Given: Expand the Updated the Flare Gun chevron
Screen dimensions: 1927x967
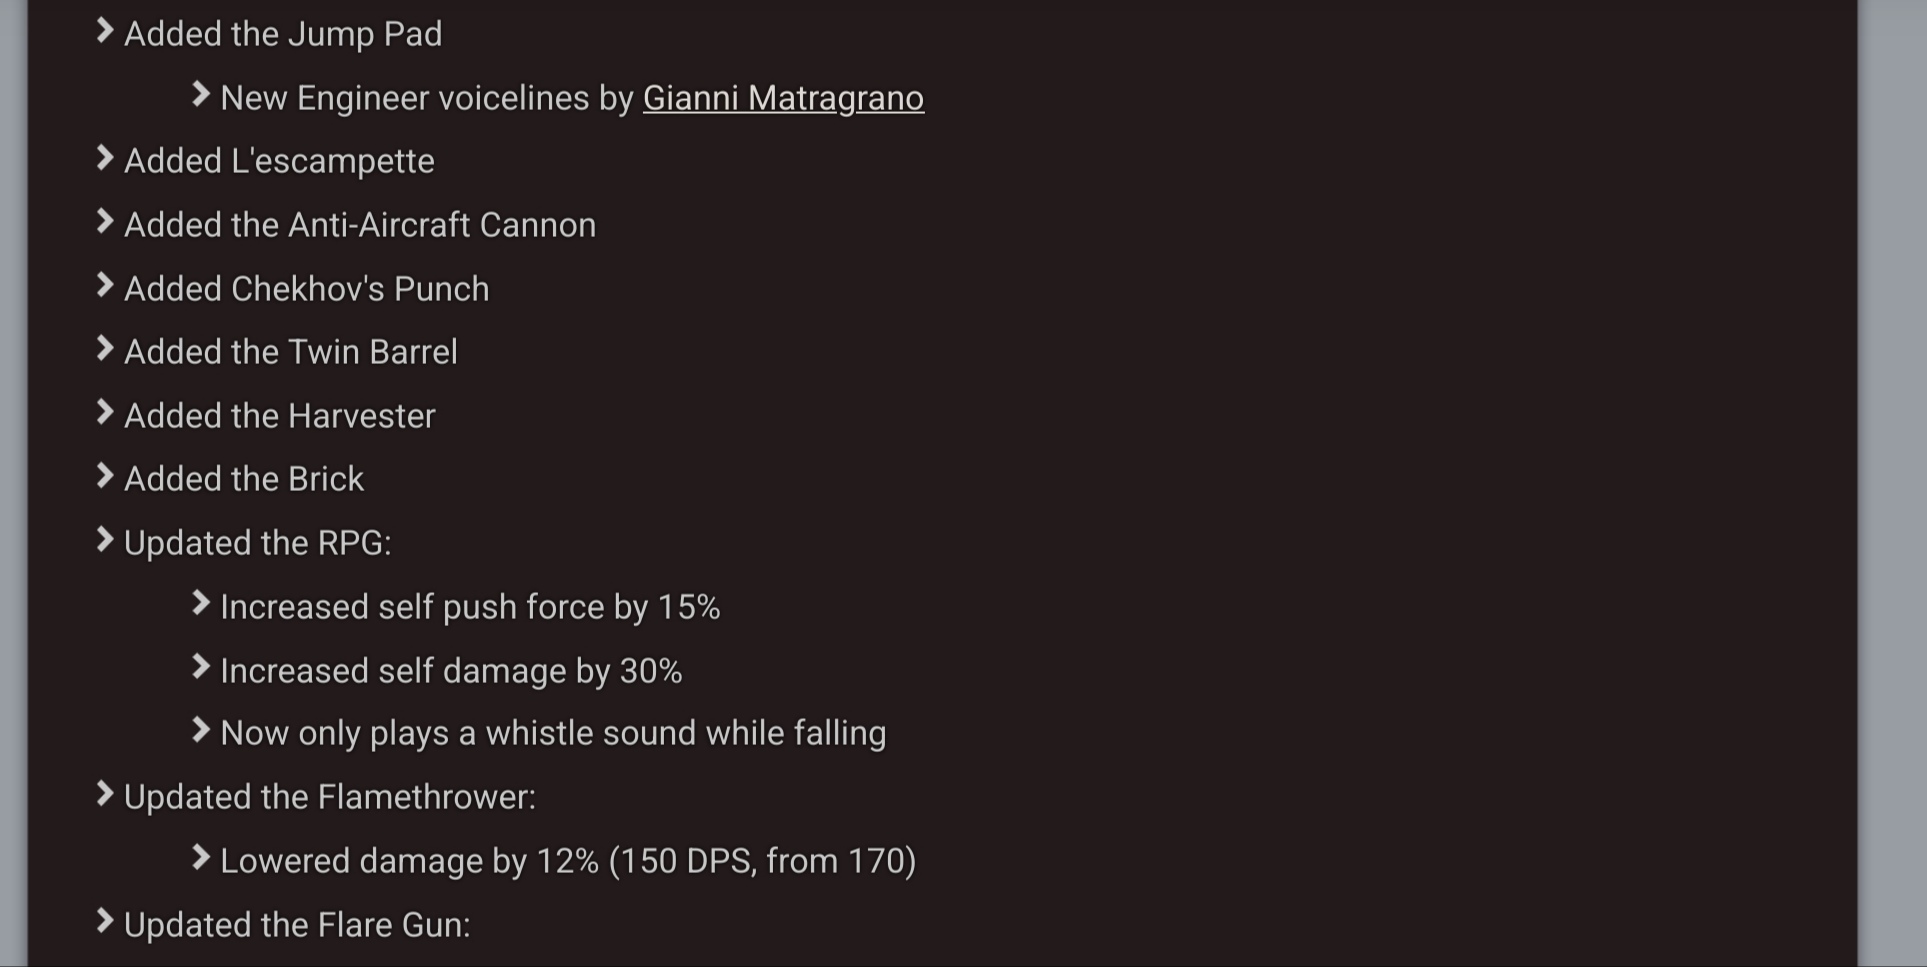Looking at the screenshot, I should pyautogui.click(x=105, y=922).
